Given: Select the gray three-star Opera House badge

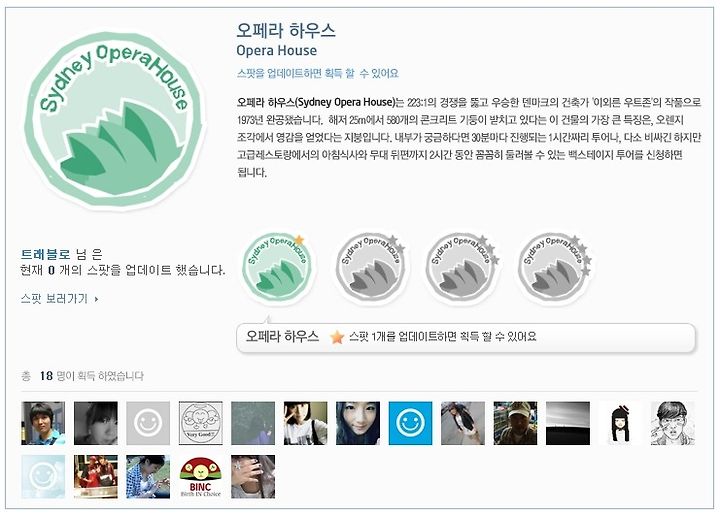Looking at the screenshot, I should (463, 267).
